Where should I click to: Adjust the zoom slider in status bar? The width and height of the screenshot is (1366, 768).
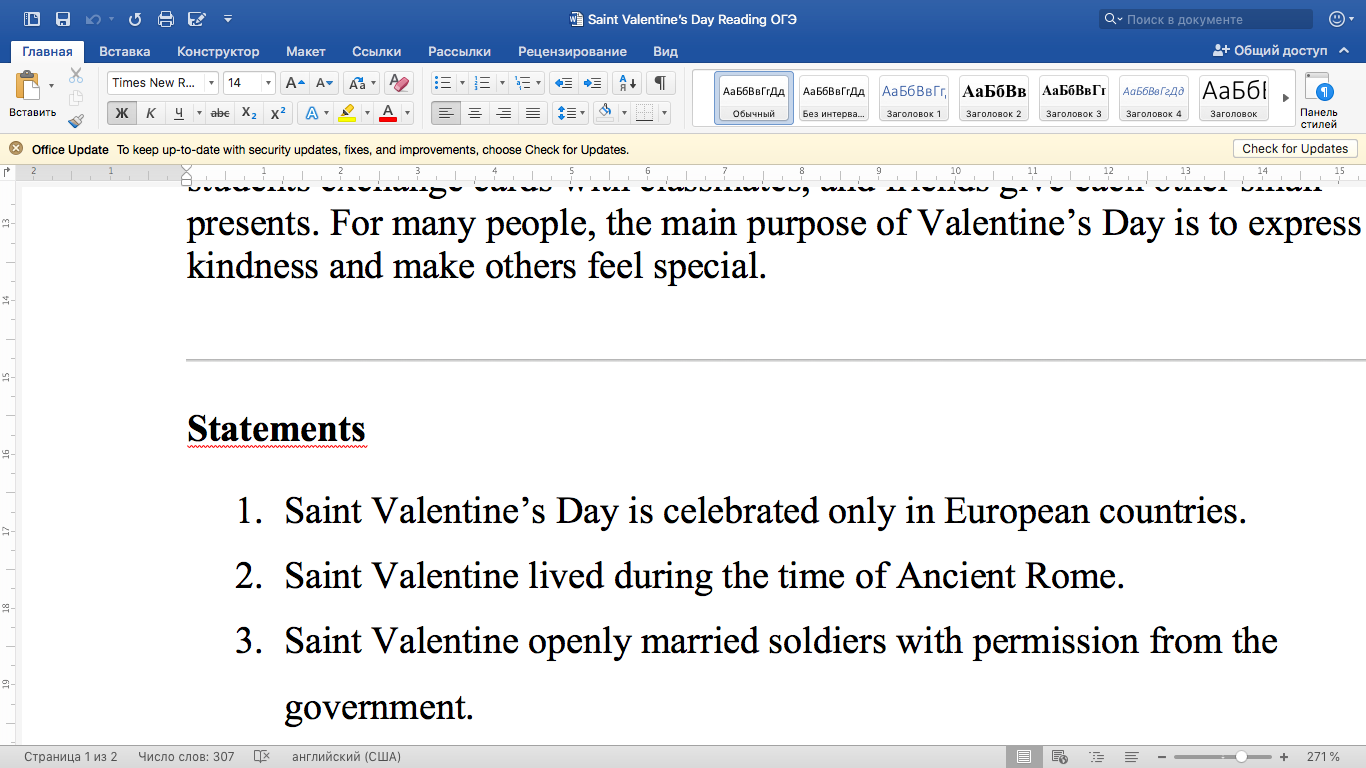pyautogui.click(x=1240, y=757)
